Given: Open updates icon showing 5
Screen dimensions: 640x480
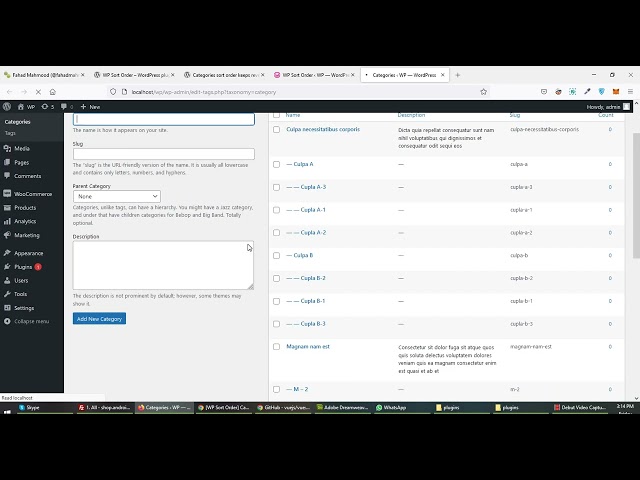Looking at the screenshot, I should click(47, 107).
